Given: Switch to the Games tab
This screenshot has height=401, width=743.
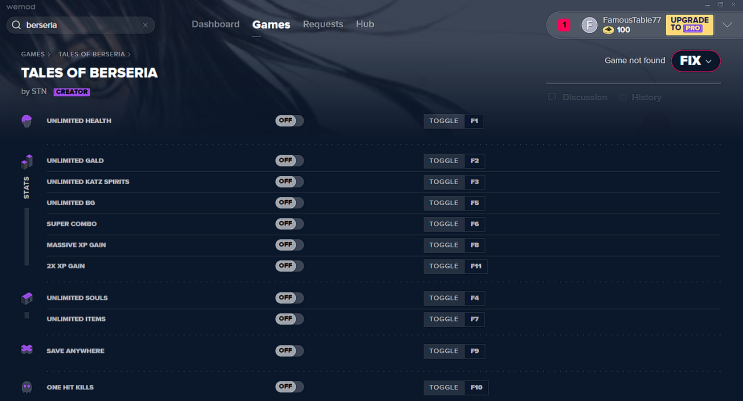Looking at the screenshot, I should click(271, 25).
